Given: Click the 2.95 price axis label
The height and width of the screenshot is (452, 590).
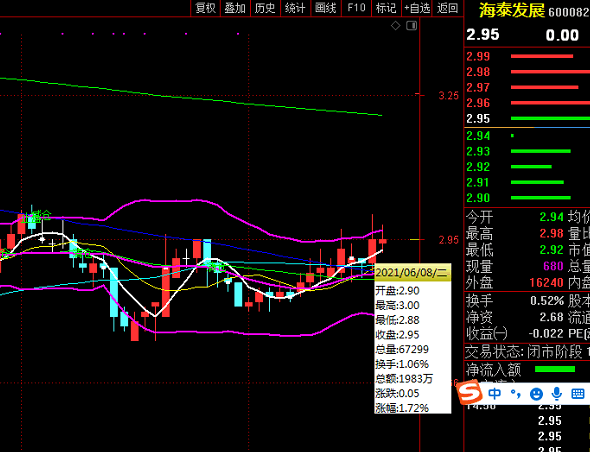Looking at the screenshot, I should tap(449, 240).
